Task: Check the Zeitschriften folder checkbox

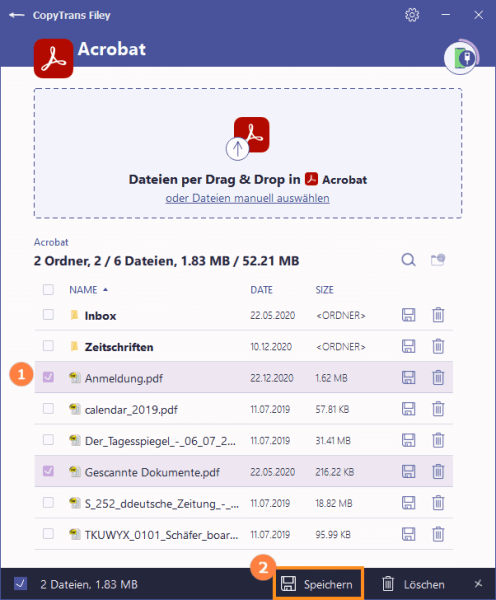Action: tap(48, 346)
